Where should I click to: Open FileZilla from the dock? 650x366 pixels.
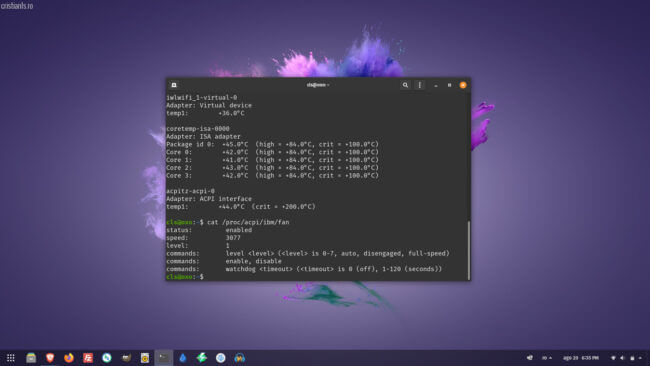88,358
